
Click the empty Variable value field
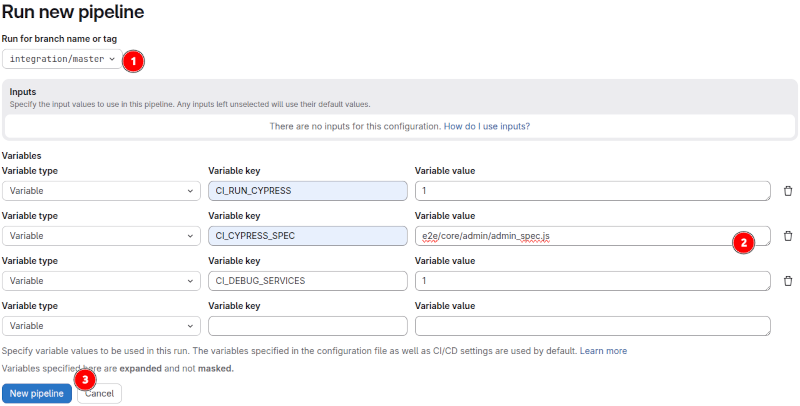click(x=592, y=325)
